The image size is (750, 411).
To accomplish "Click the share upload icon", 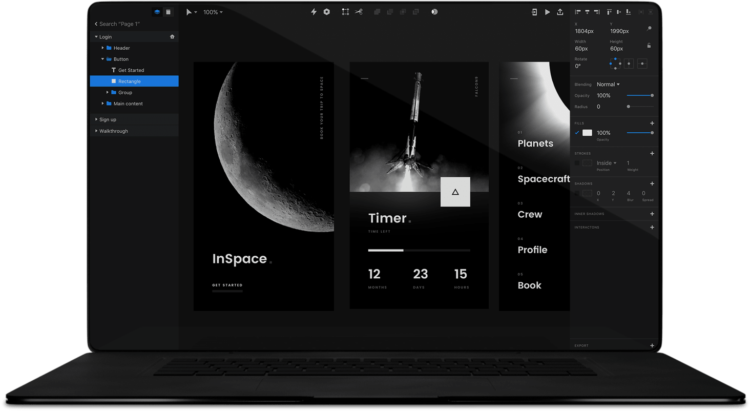I will [560, 12].
